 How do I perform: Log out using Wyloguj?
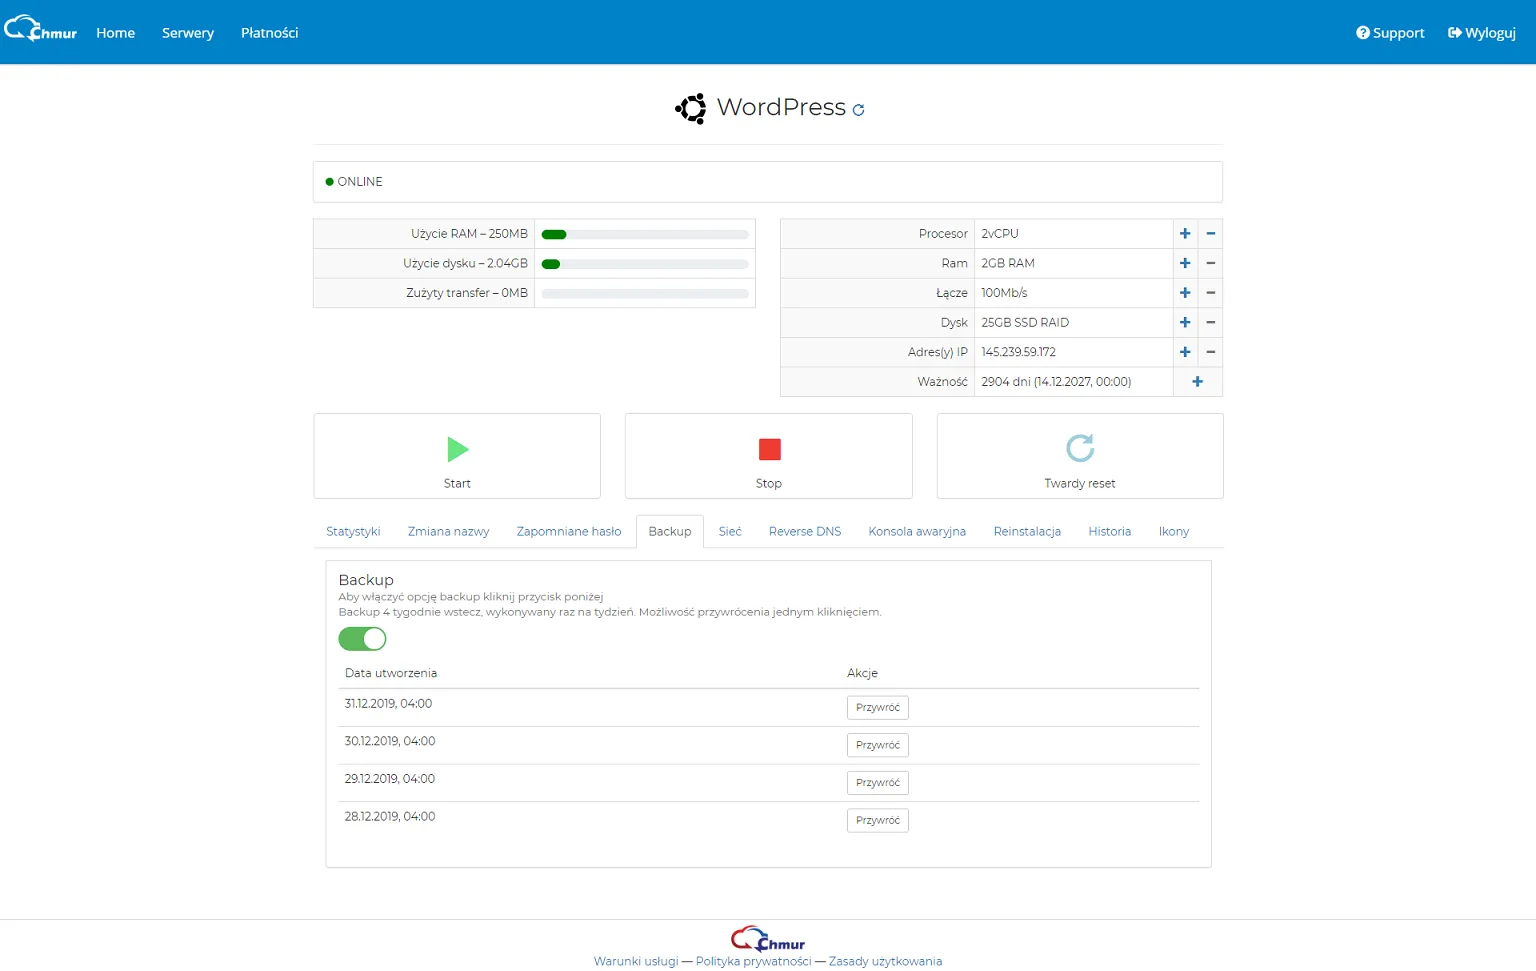pos(1482,33)
